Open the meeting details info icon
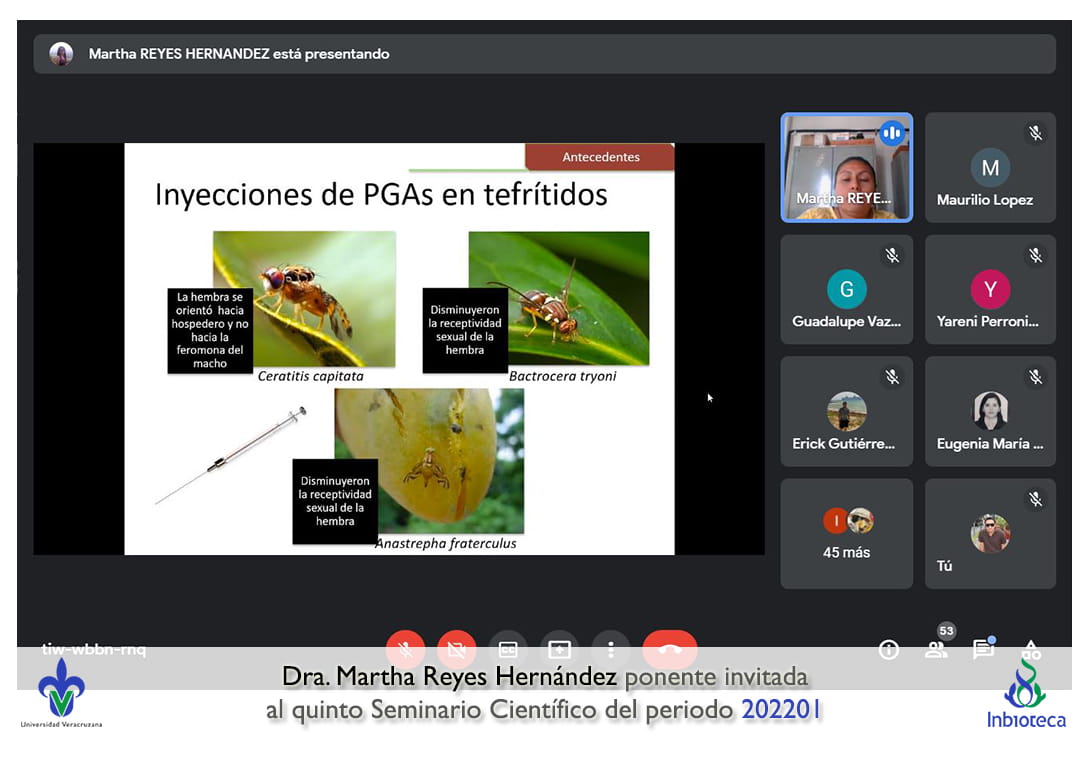Screen dimensions: 1090x760 click(x=888, y=650)
